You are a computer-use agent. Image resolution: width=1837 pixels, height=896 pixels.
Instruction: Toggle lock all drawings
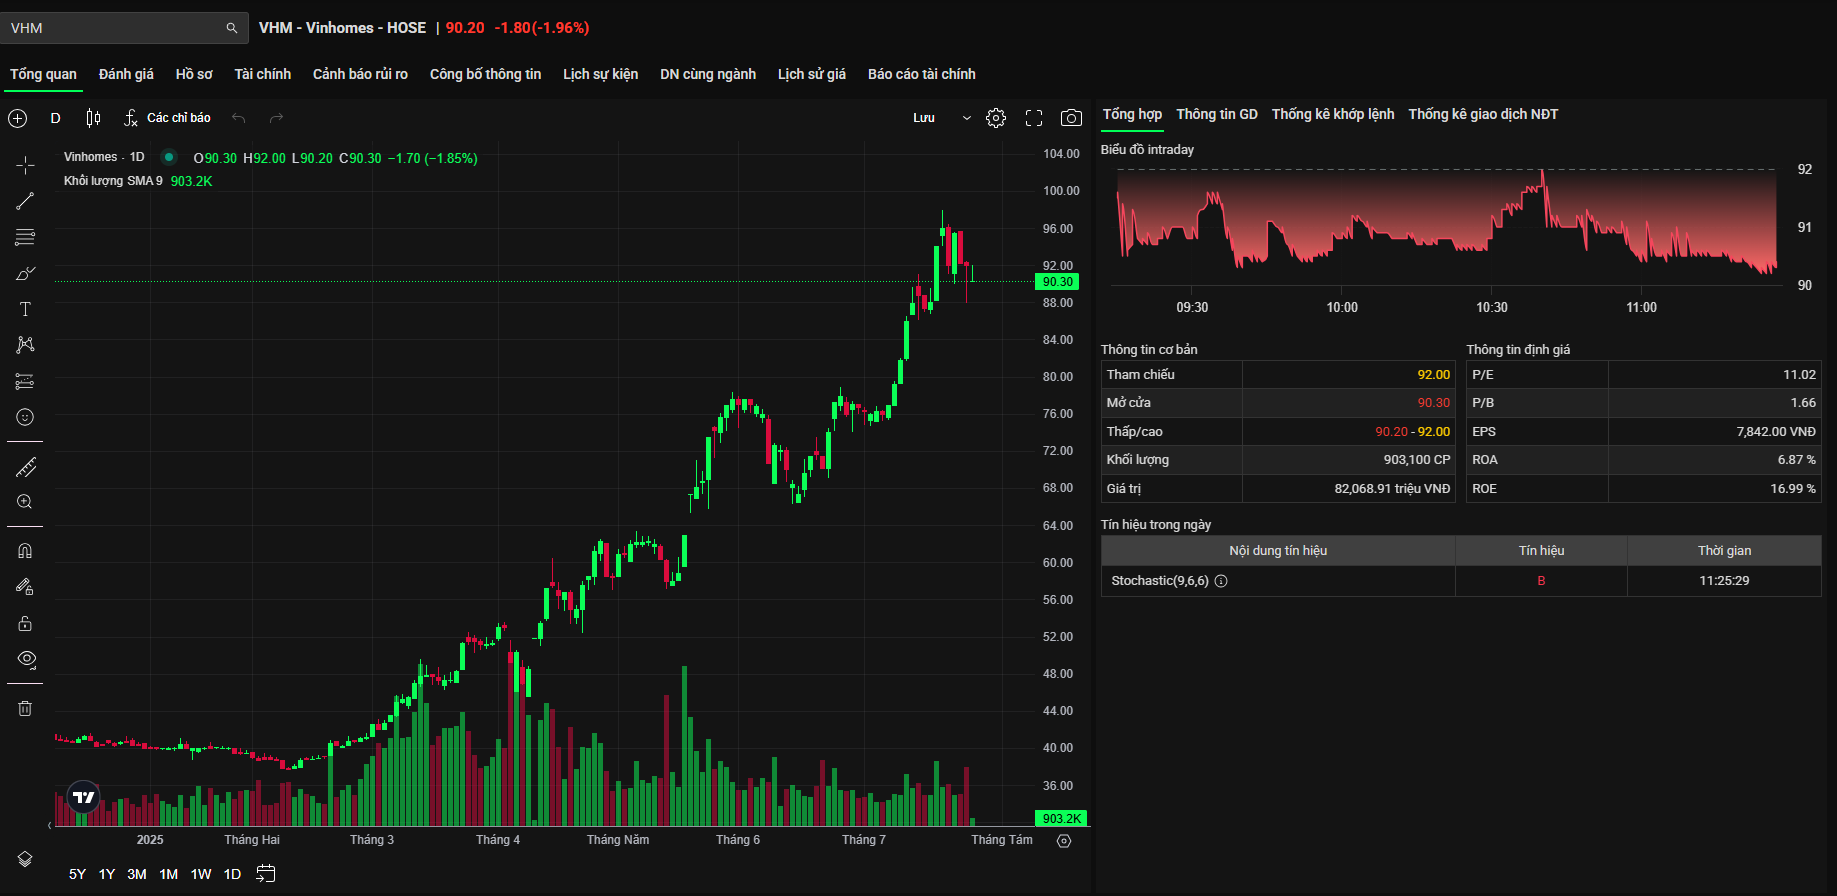(x=25, y=623)
